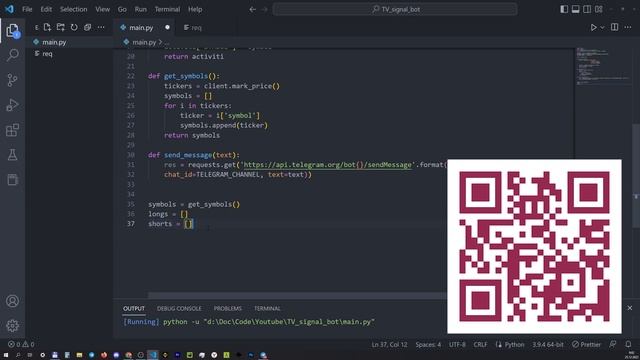Open Explorer views and more actions
Screen dimensions: 640x360
pos(101,27)
